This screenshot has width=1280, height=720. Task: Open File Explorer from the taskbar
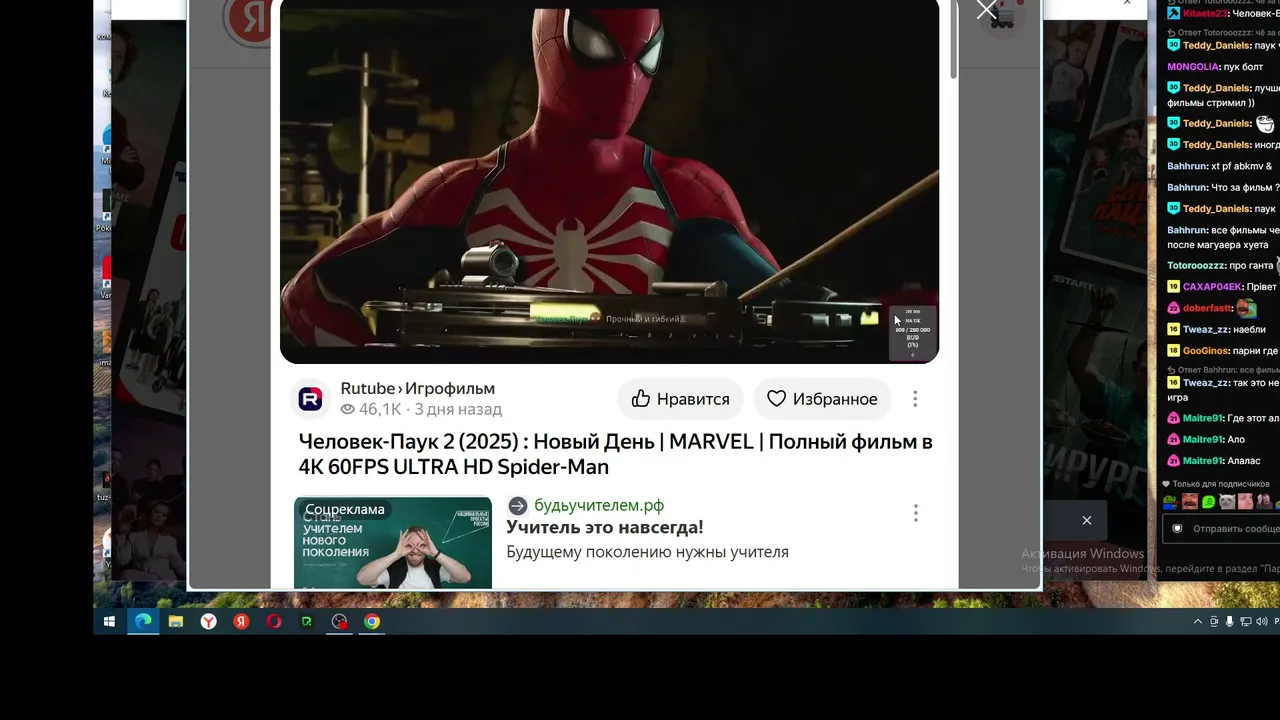[x=176, y=621]
